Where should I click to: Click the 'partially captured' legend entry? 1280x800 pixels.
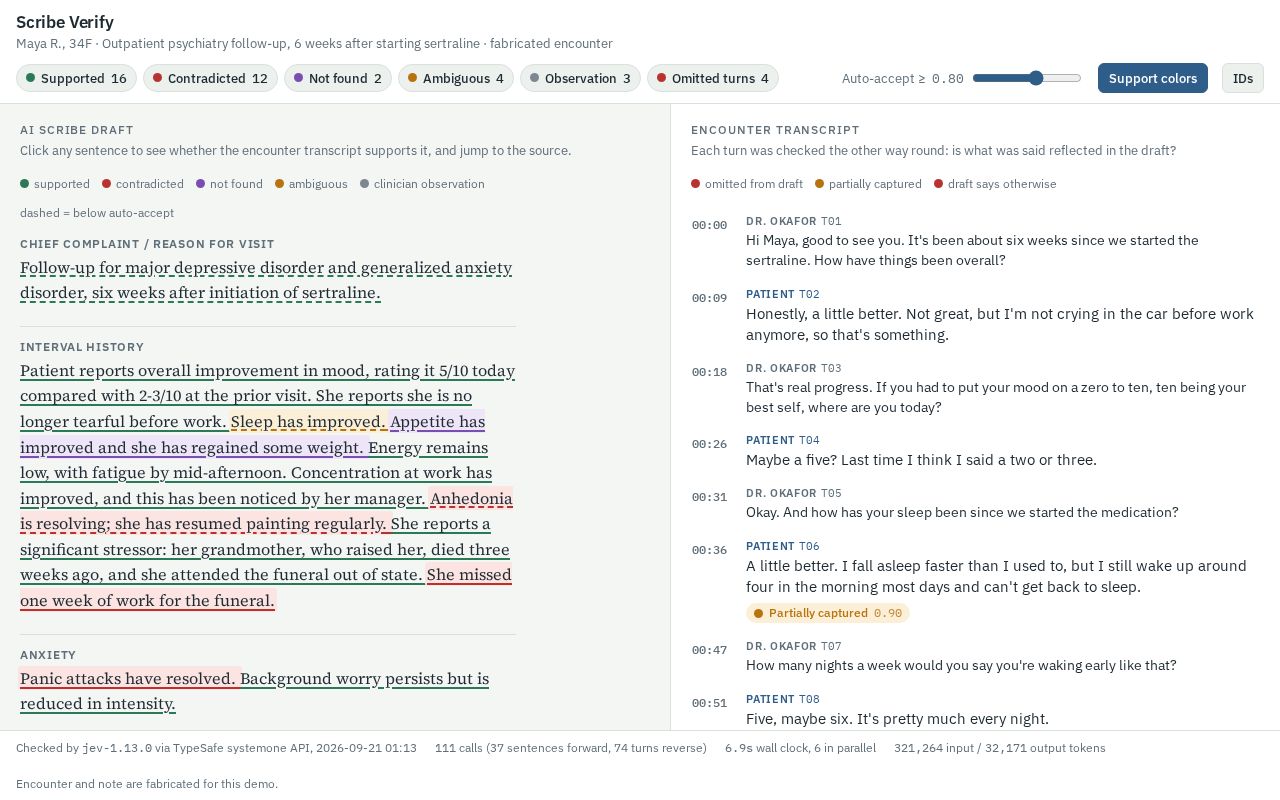868,184
